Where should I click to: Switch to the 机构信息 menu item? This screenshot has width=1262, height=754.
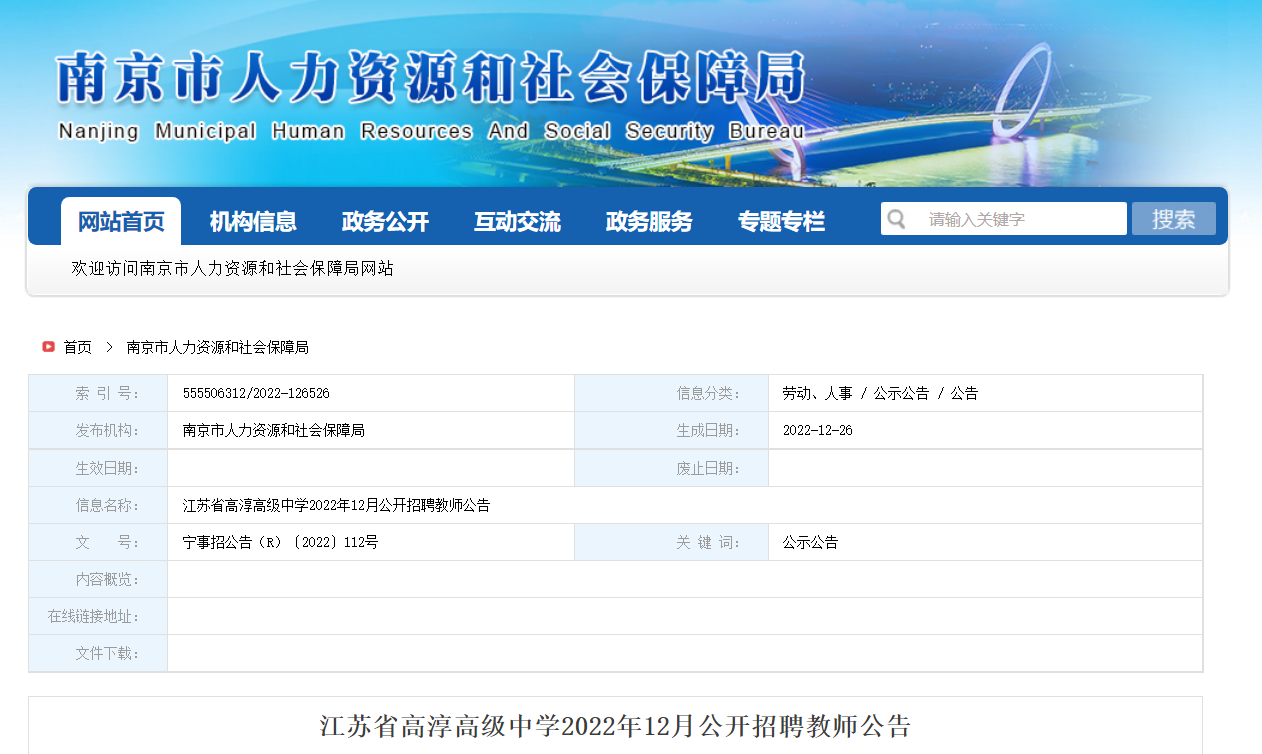click(253, 222)
